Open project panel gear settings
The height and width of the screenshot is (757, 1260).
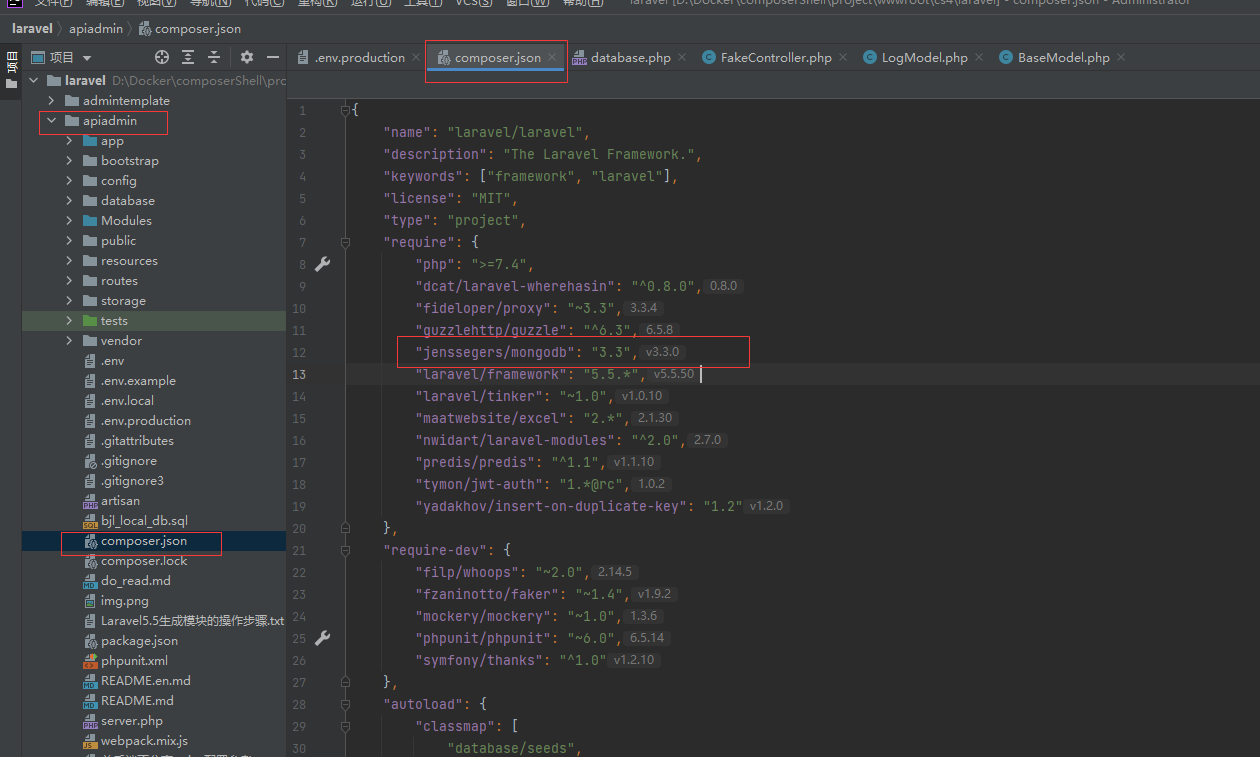[247, 58]
